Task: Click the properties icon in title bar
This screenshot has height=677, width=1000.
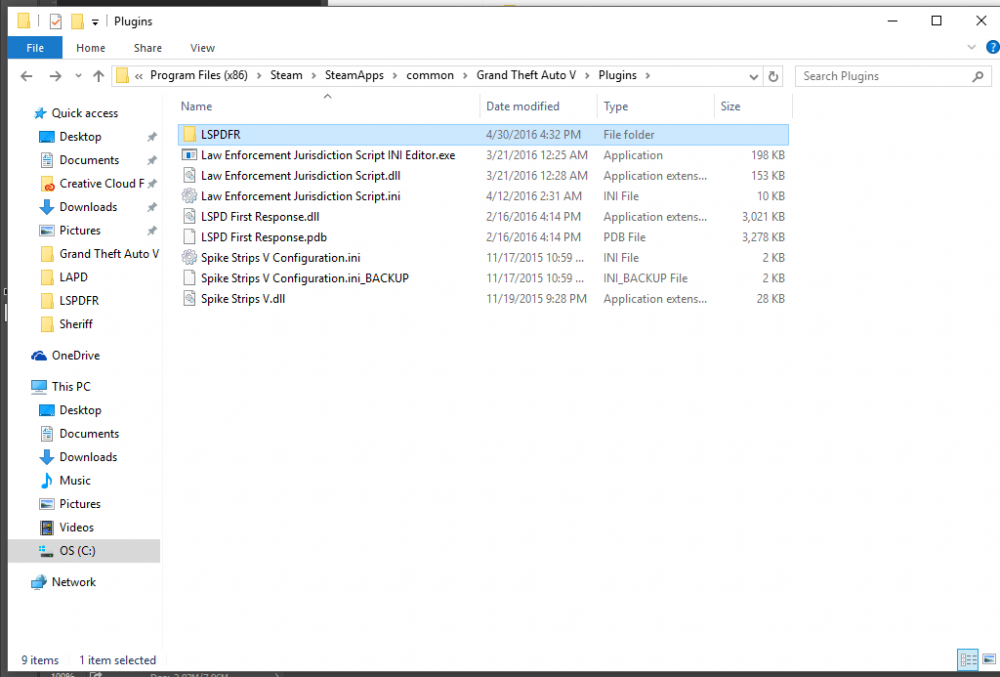Action: point(55,22)
